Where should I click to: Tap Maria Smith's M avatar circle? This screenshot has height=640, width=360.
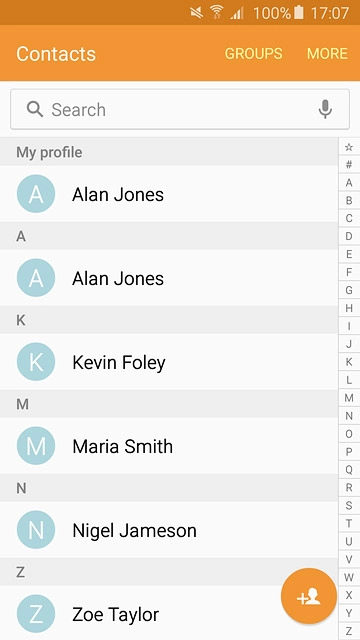pos(36,446)
